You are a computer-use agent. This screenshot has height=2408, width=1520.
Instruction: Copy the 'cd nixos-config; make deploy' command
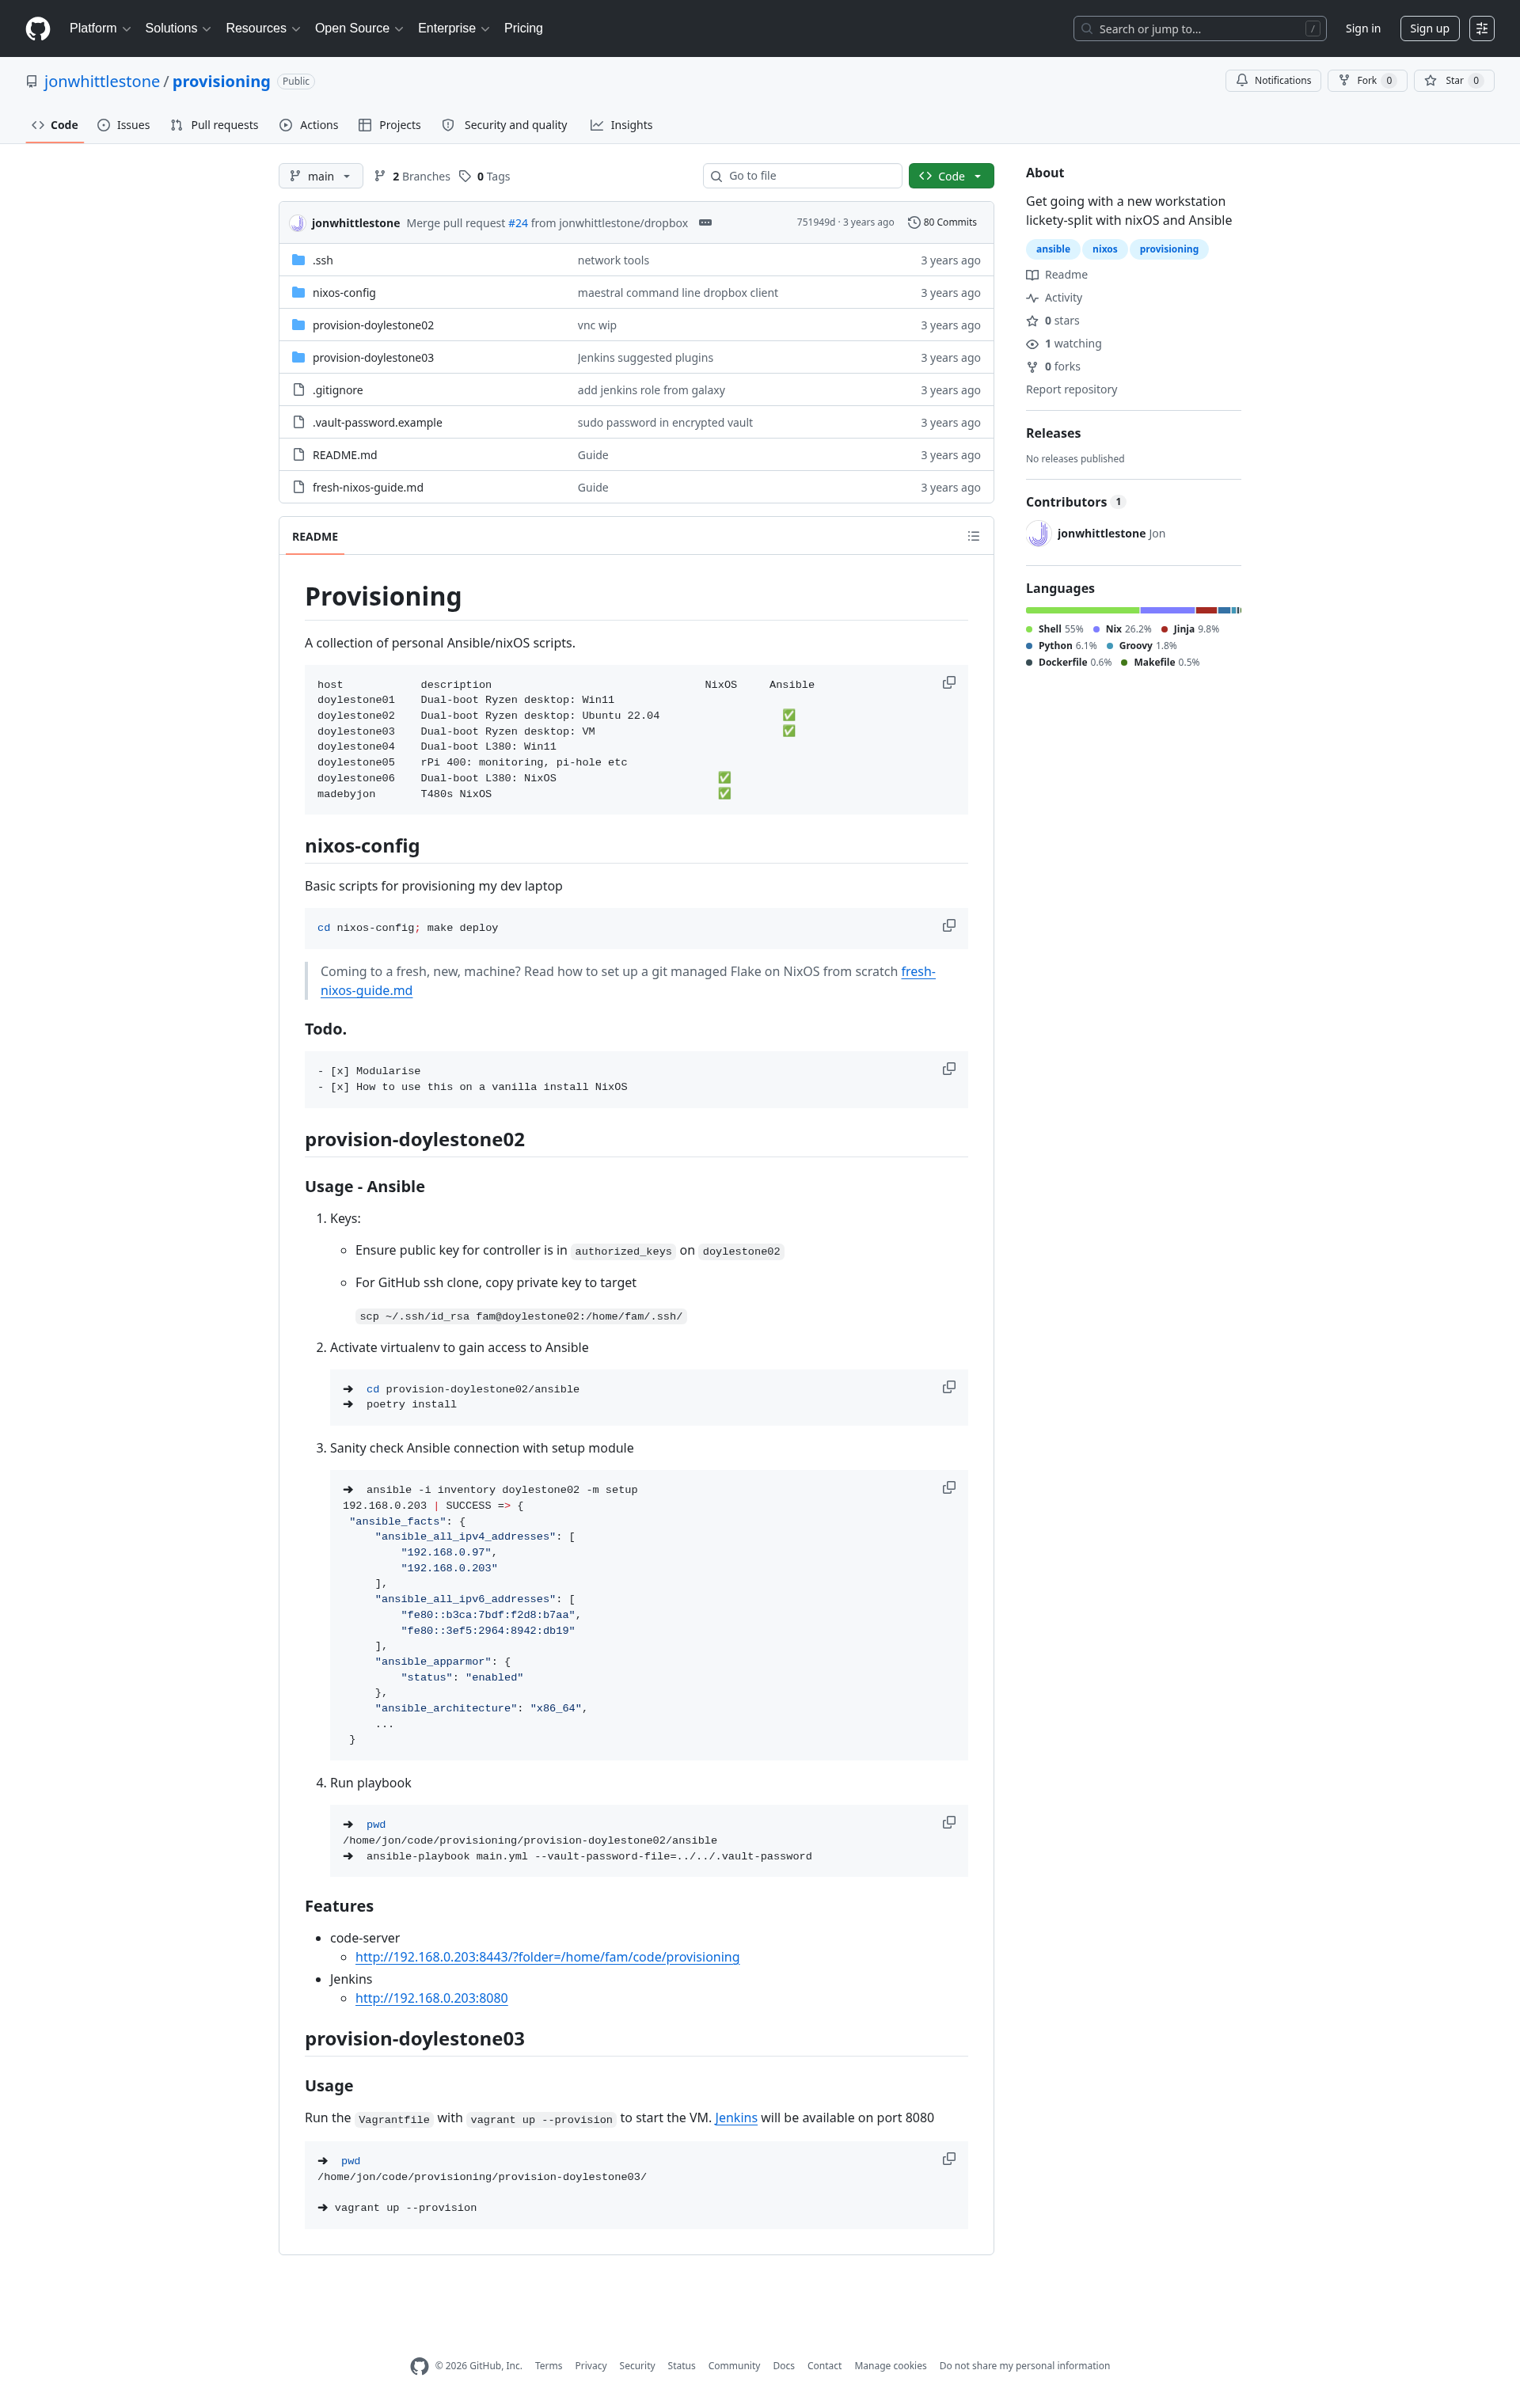coord(949,926)
